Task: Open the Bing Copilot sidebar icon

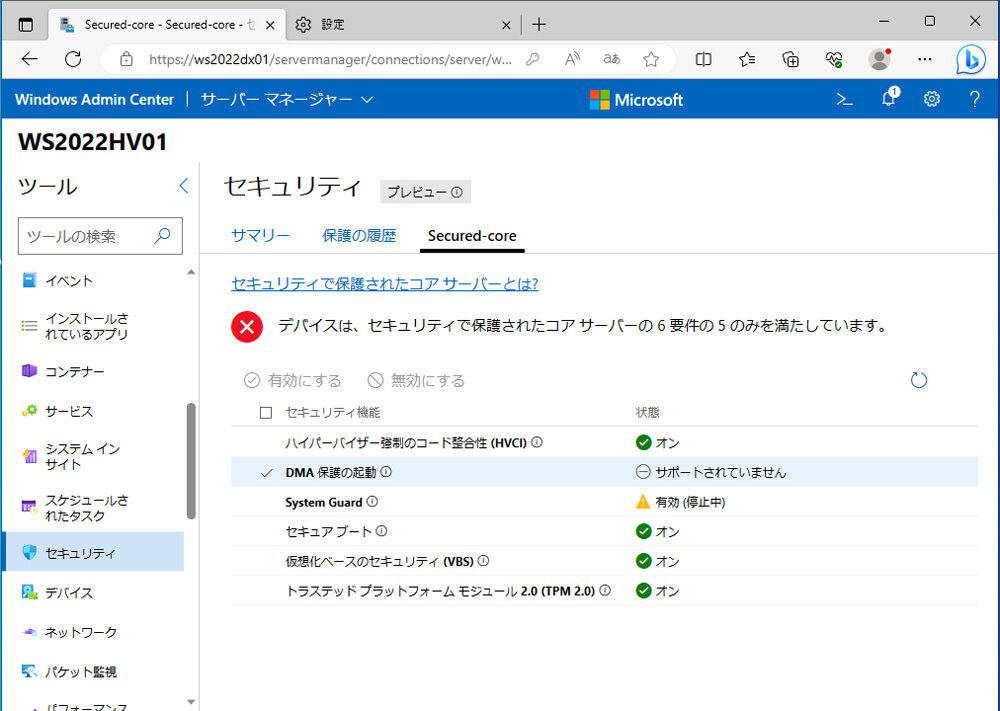Action: coord(971,59)
